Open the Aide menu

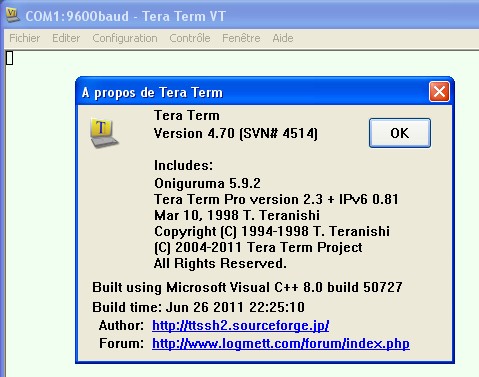point(283,38)
